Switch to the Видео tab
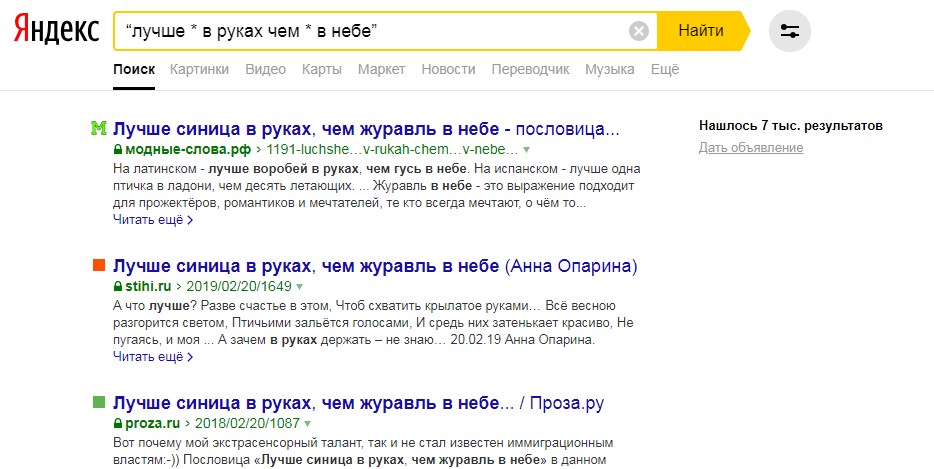 click(266, 70)
